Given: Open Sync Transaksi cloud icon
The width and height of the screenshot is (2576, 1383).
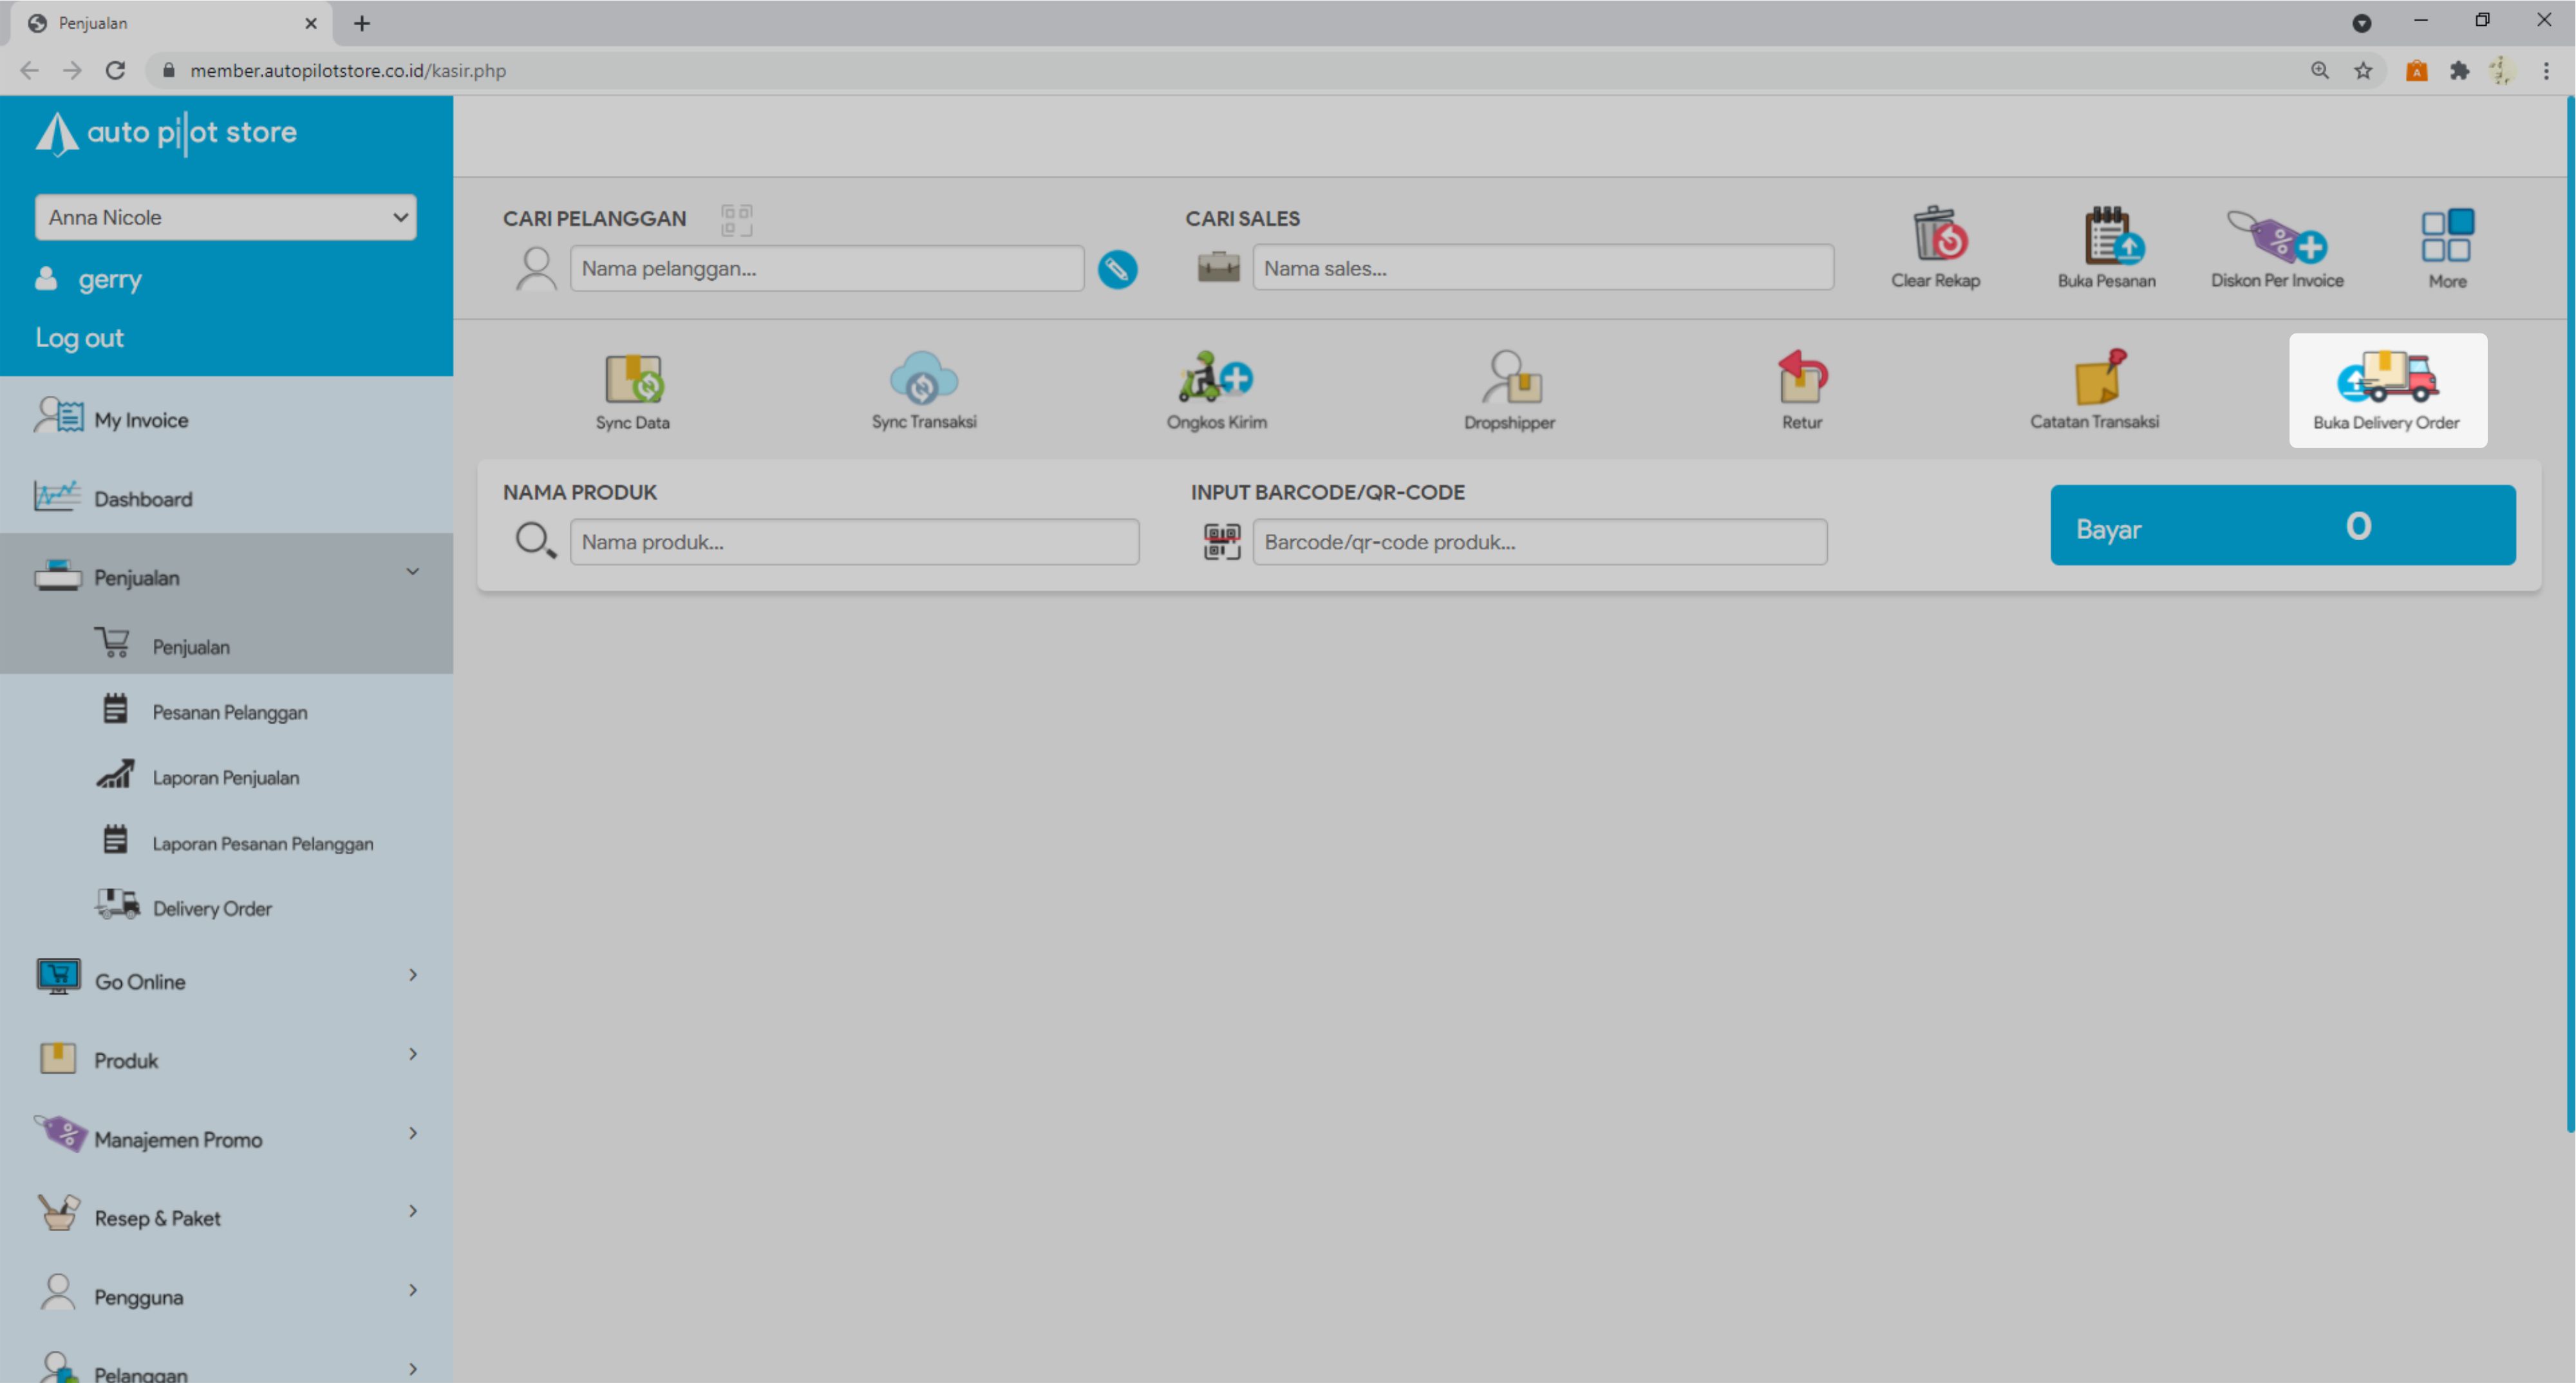Looking at the screenshot, I should coord(923,379).
